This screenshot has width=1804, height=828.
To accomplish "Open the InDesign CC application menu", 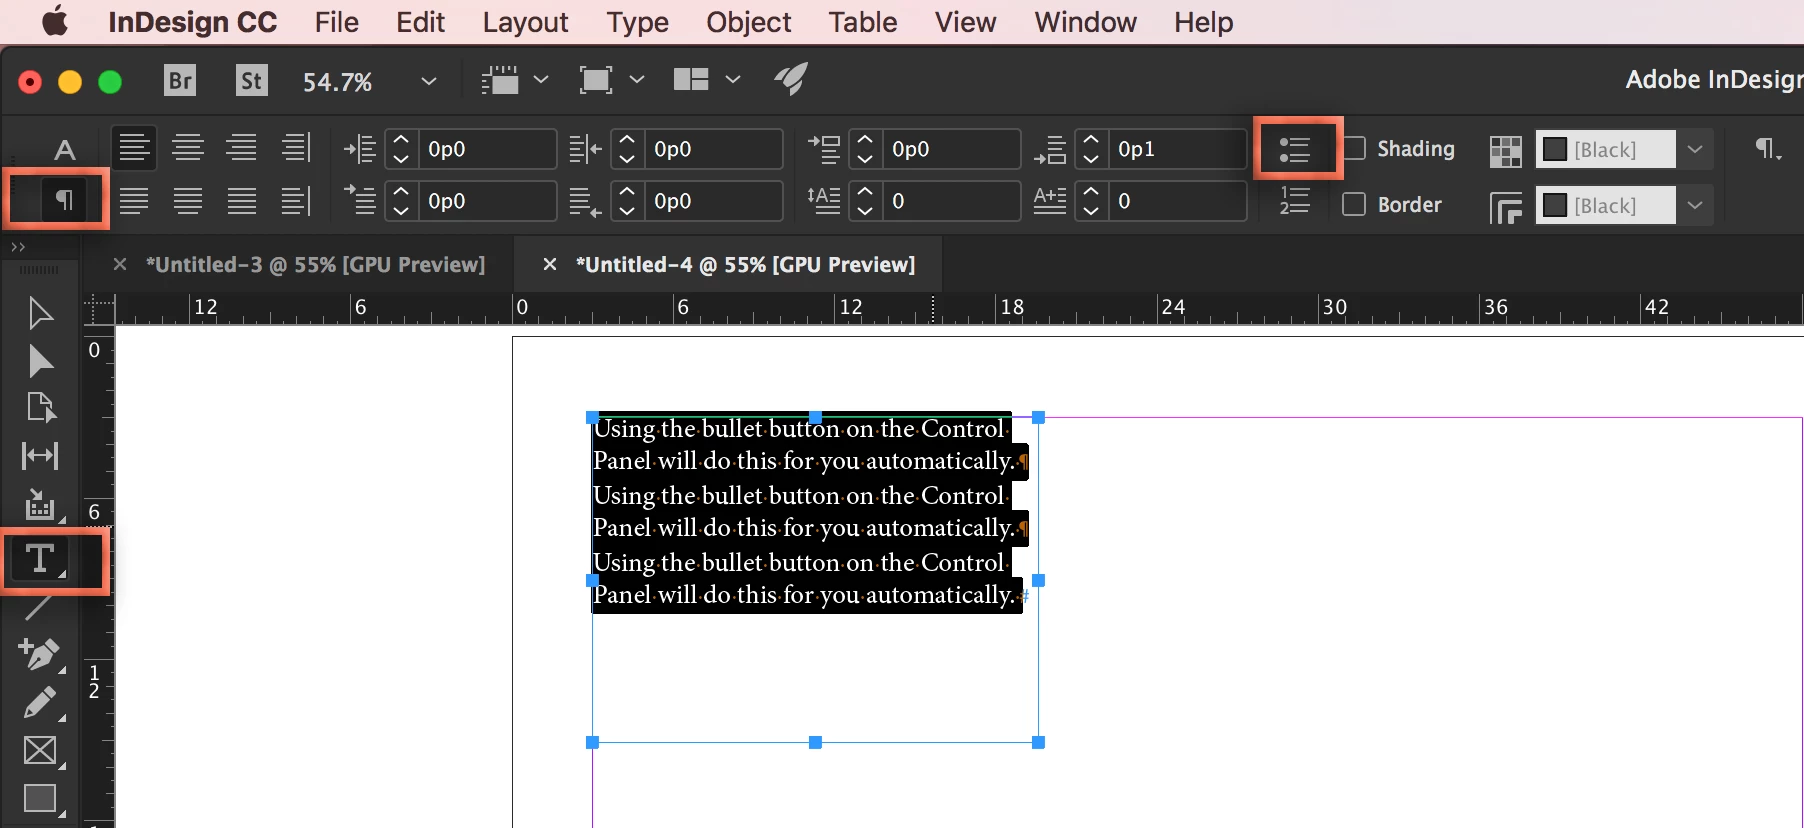I will [192, 22].
